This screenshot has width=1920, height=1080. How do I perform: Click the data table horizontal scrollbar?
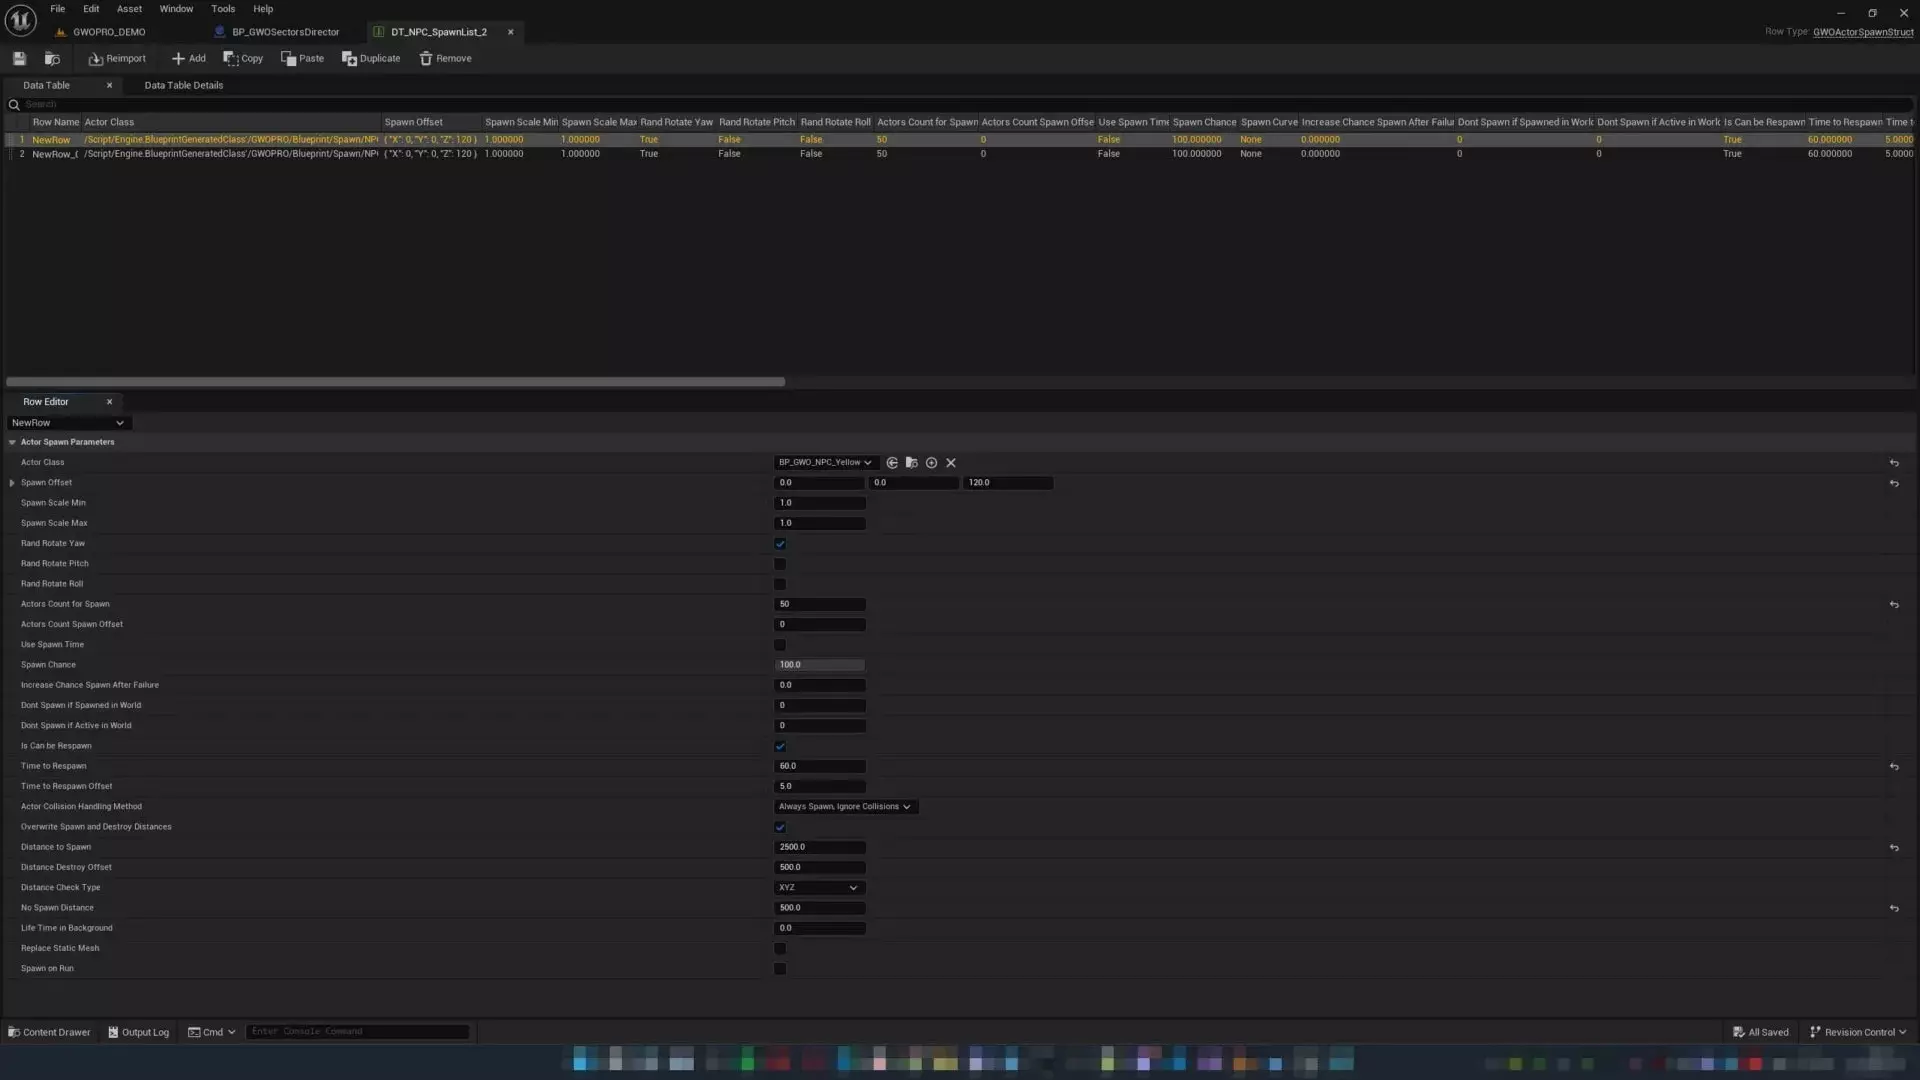point(395,382)
